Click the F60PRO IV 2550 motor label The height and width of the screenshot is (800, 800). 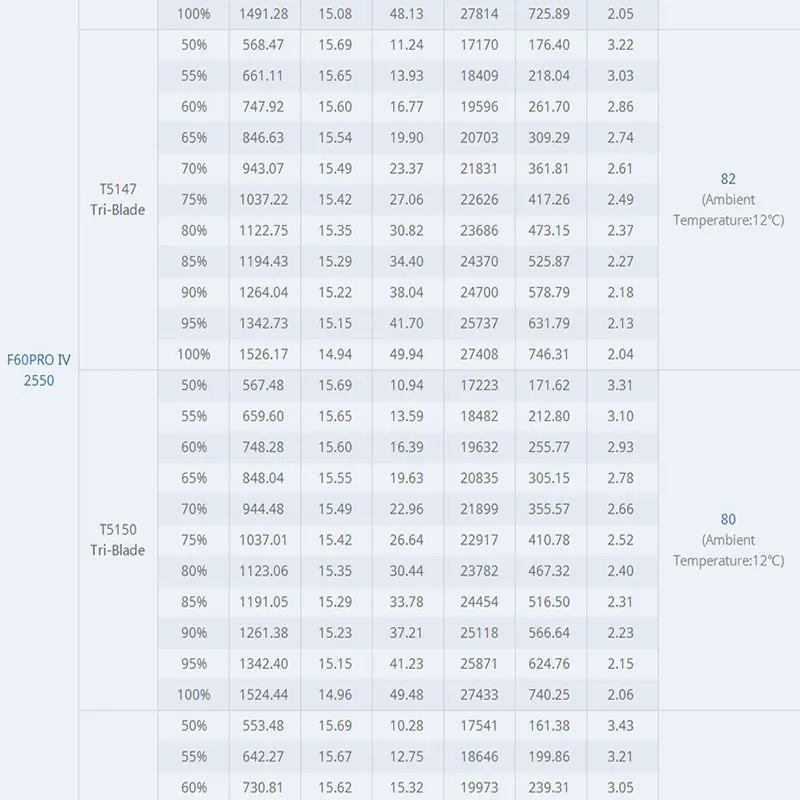click(x=39, y=370)
